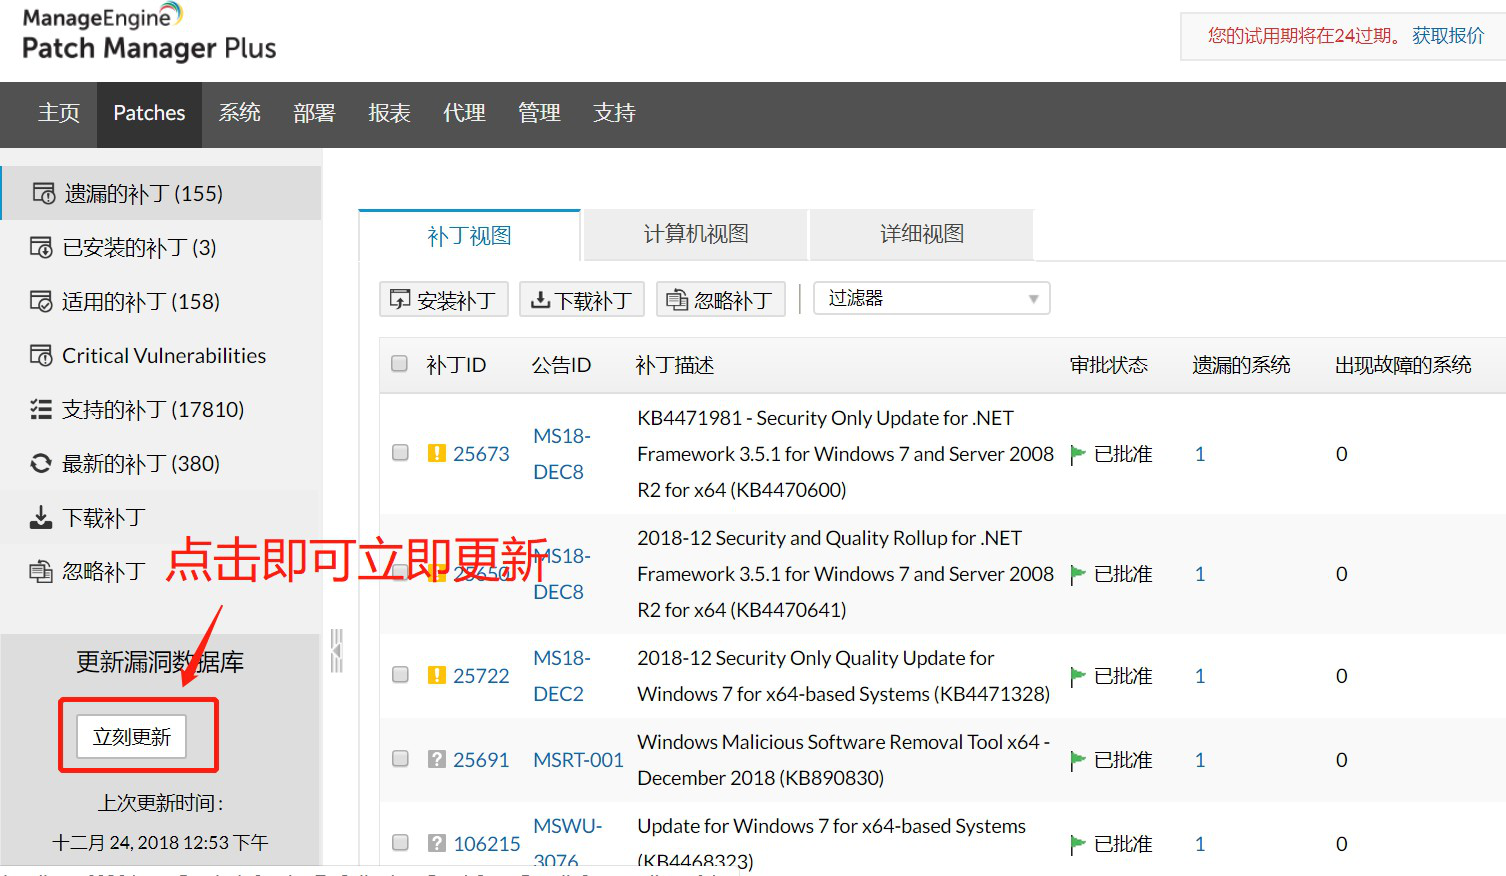The width and height of the screenshot is (1506, 876).
Task: Click the 安装补丁 install button
Action: (444, 299)
